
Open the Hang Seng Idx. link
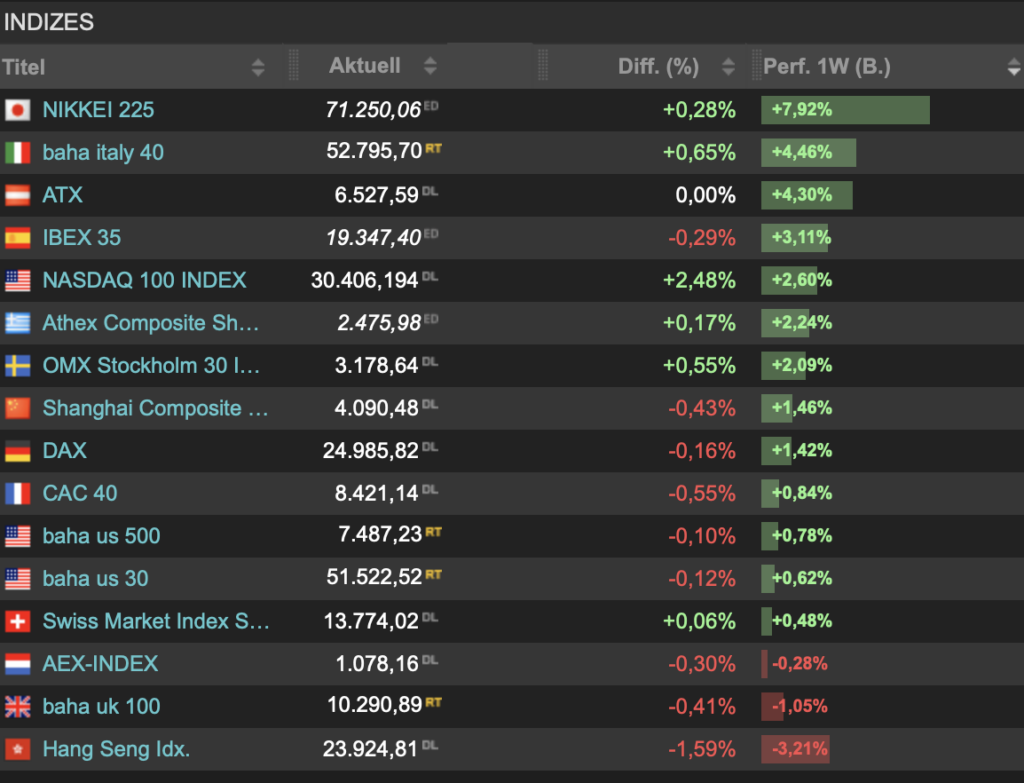(x=116, y=749)
